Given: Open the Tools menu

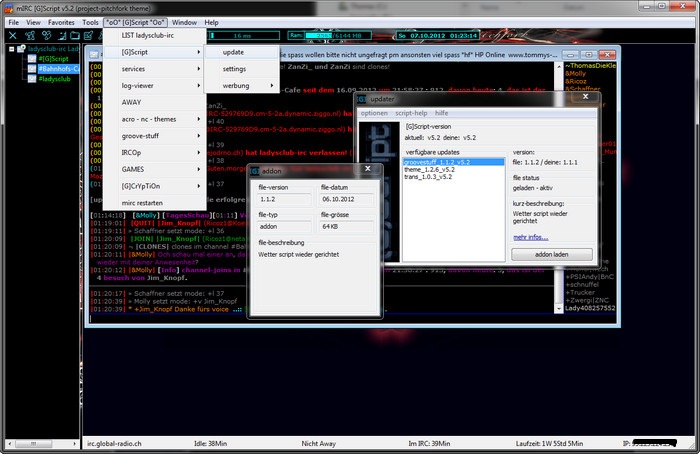Looking at the screenshot, I should tap(90, 22).
